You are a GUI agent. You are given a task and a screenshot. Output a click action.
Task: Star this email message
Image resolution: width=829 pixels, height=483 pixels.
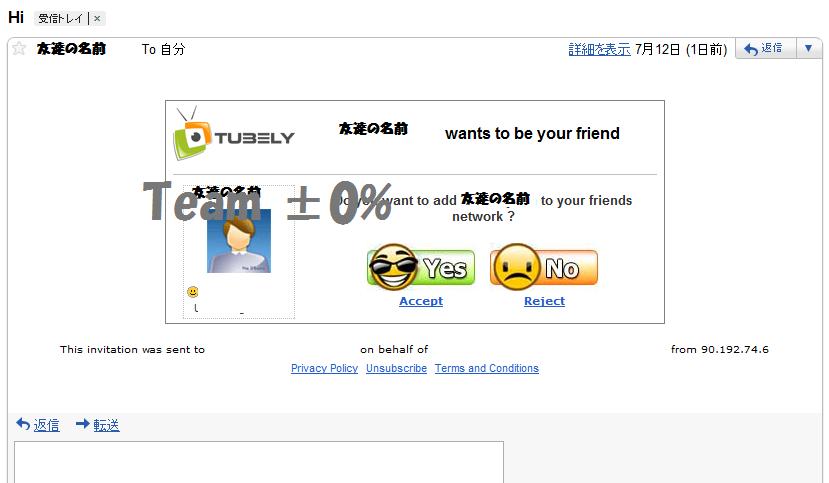(x=19, y=49)
